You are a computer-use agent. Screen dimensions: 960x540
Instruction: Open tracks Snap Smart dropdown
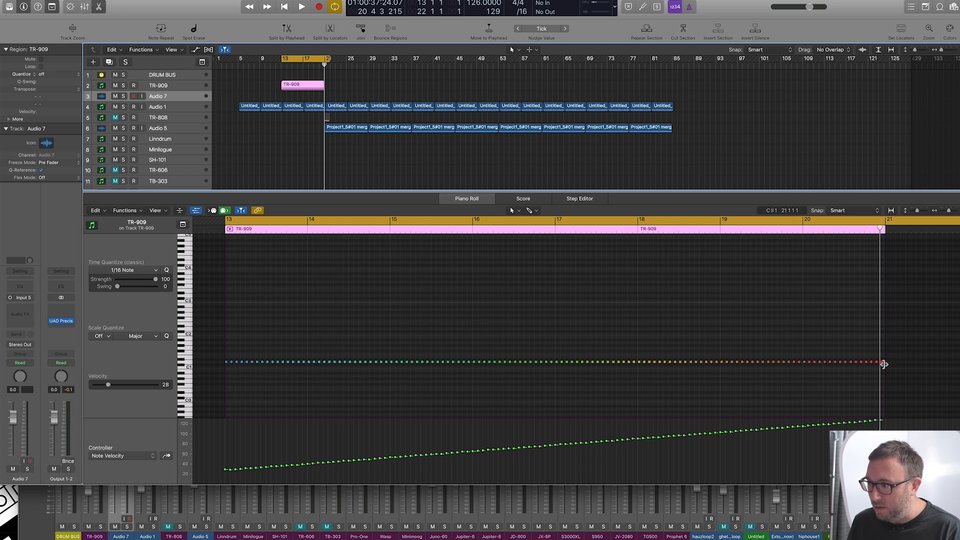(x=770, y=50)
